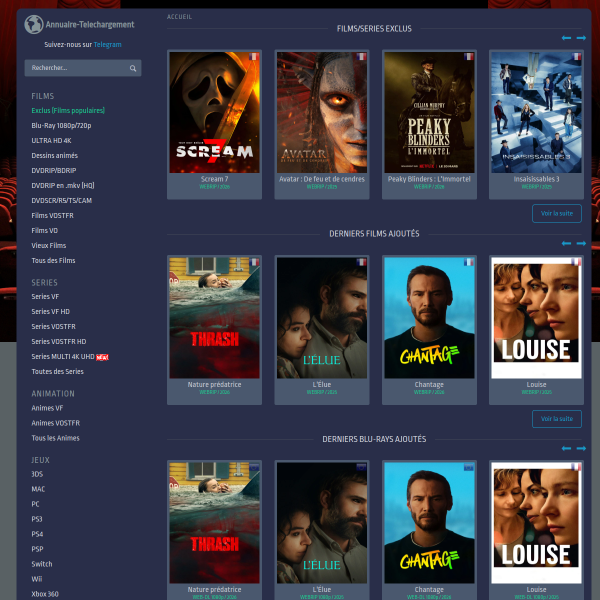Click next arrow in Films/Series Exclus carousel
600x600 pixels.
point(581,38)
